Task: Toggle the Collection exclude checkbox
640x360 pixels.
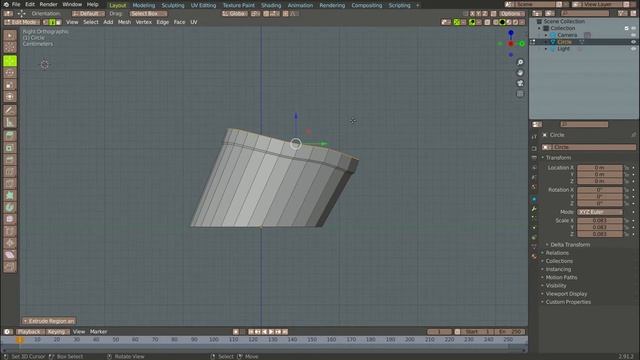Action: point(627,28)
